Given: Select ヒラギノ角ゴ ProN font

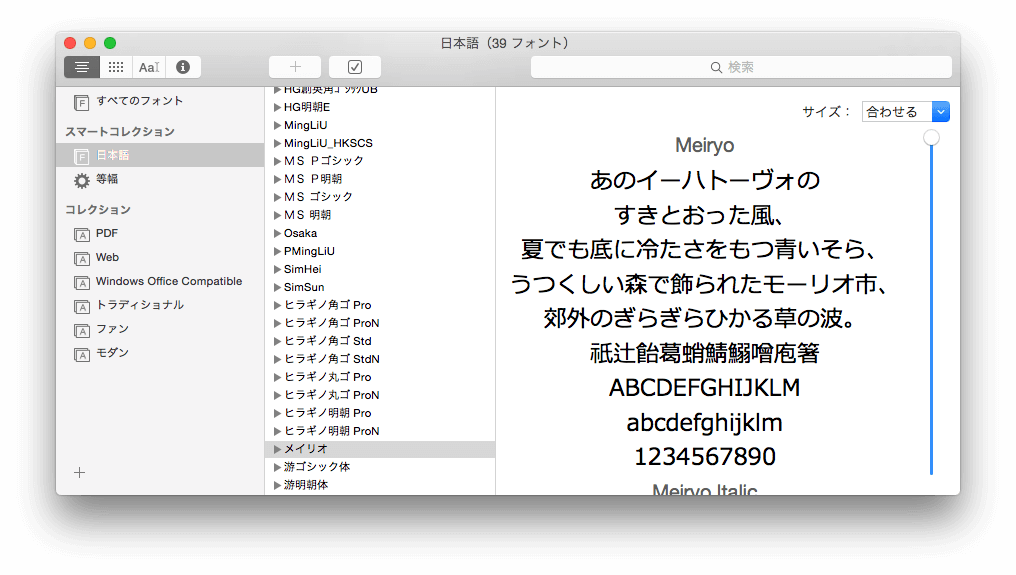Looking at the screenshot, I should (380, 323).
